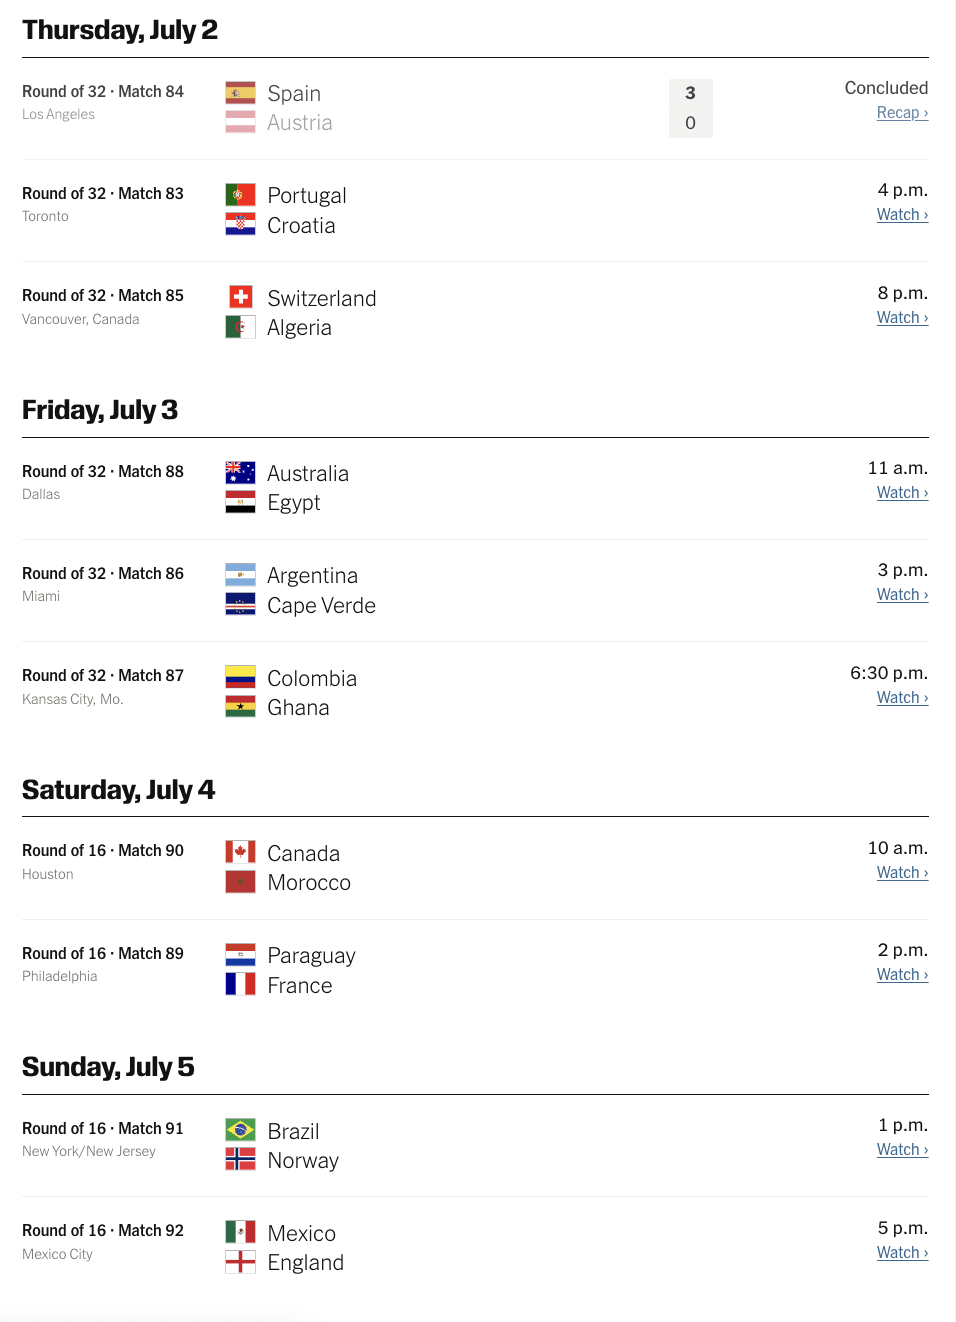The width and height of the screenshot is (956, 1322).
Task: Click the Canada flag icon
Action: [240, 852]
